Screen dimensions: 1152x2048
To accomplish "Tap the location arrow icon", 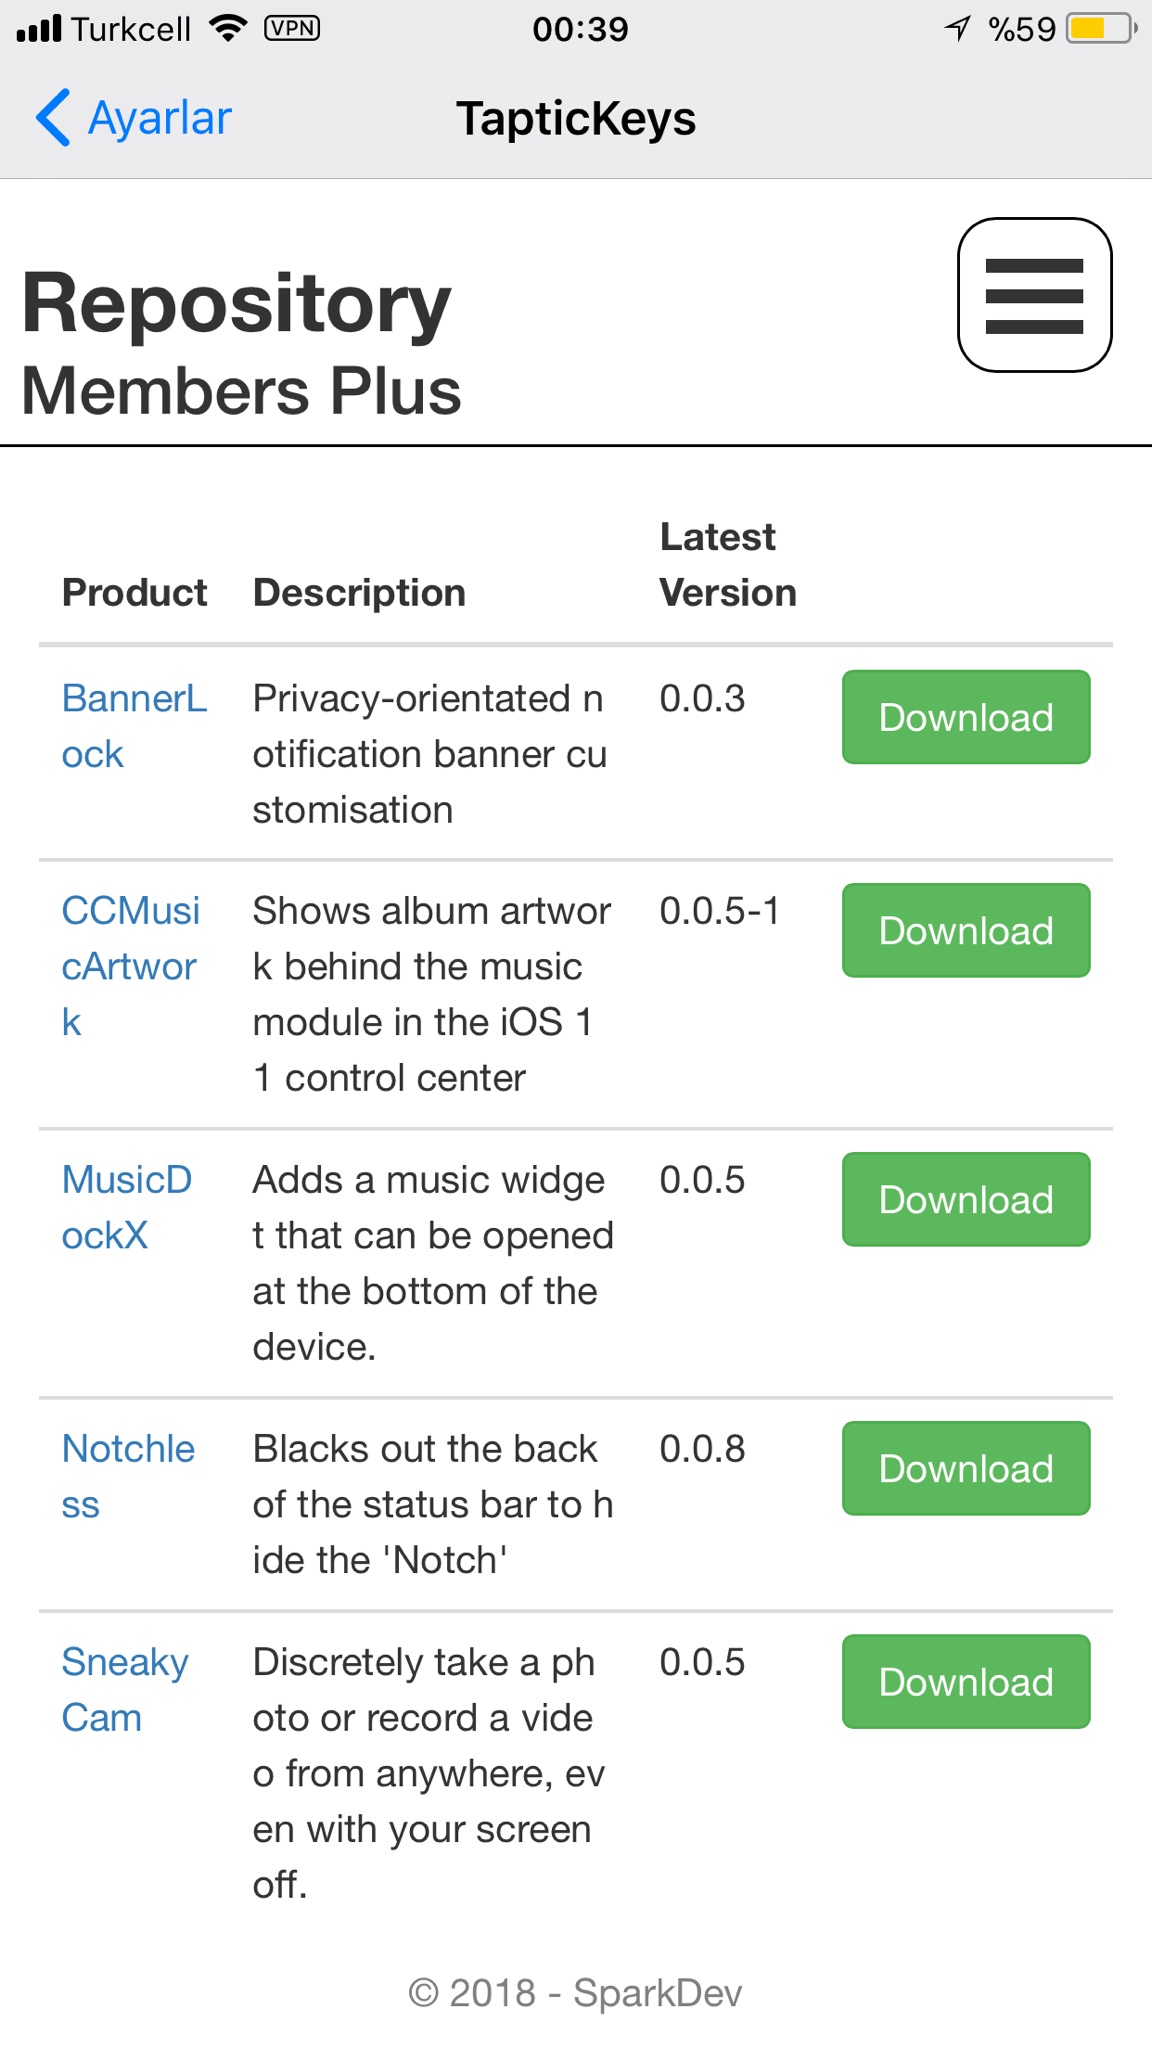I will (x=957, y=28).
